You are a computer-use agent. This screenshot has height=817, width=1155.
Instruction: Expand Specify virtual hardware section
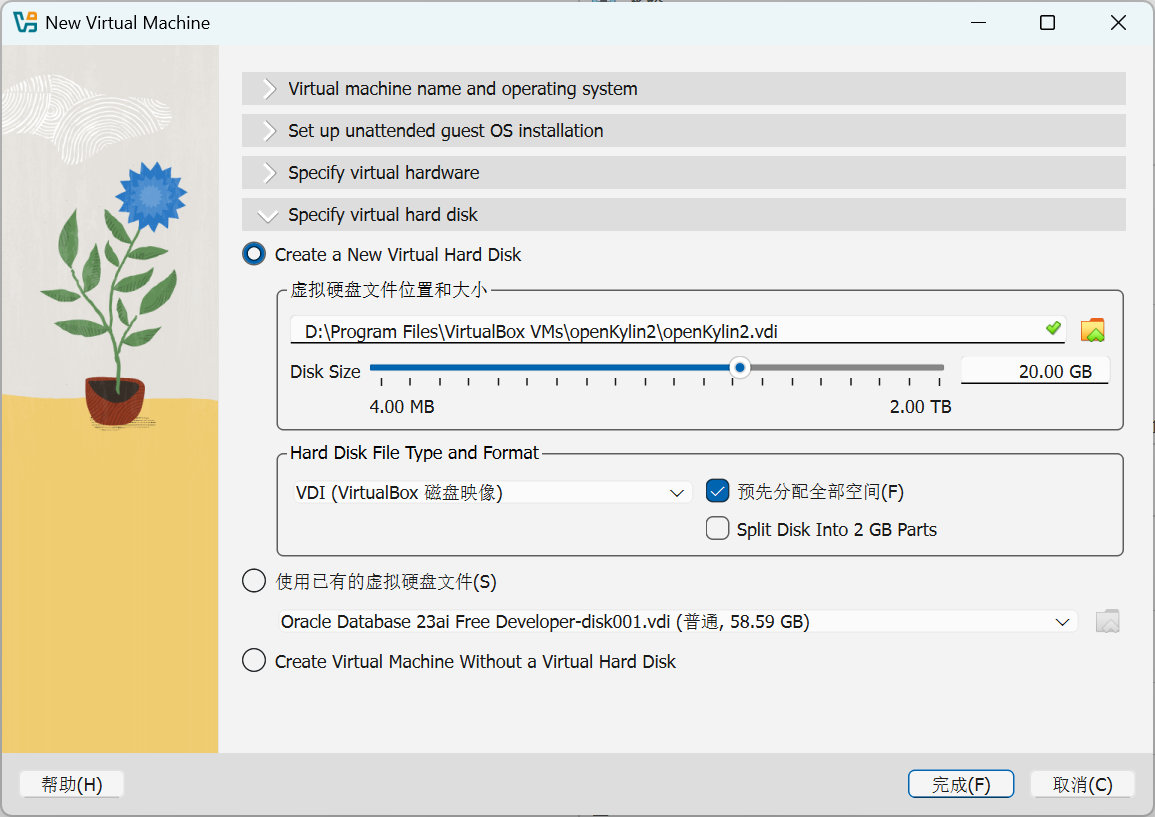click(684, 172)
